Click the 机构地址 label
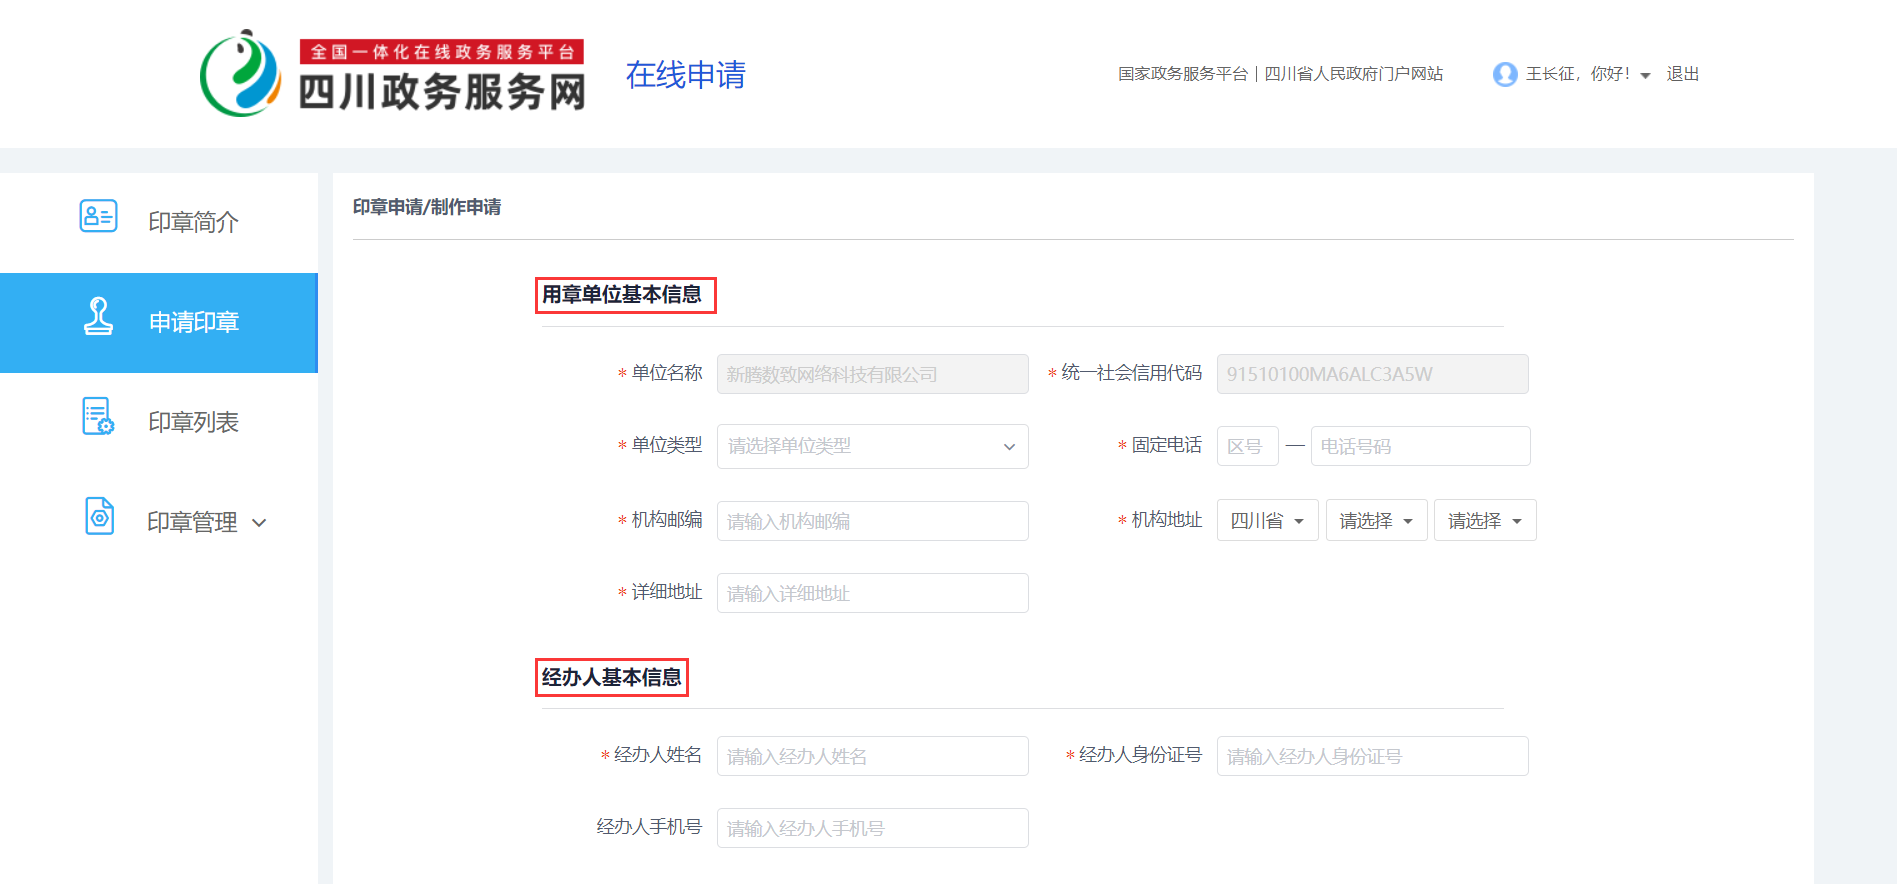 (x=1167, y=520)
